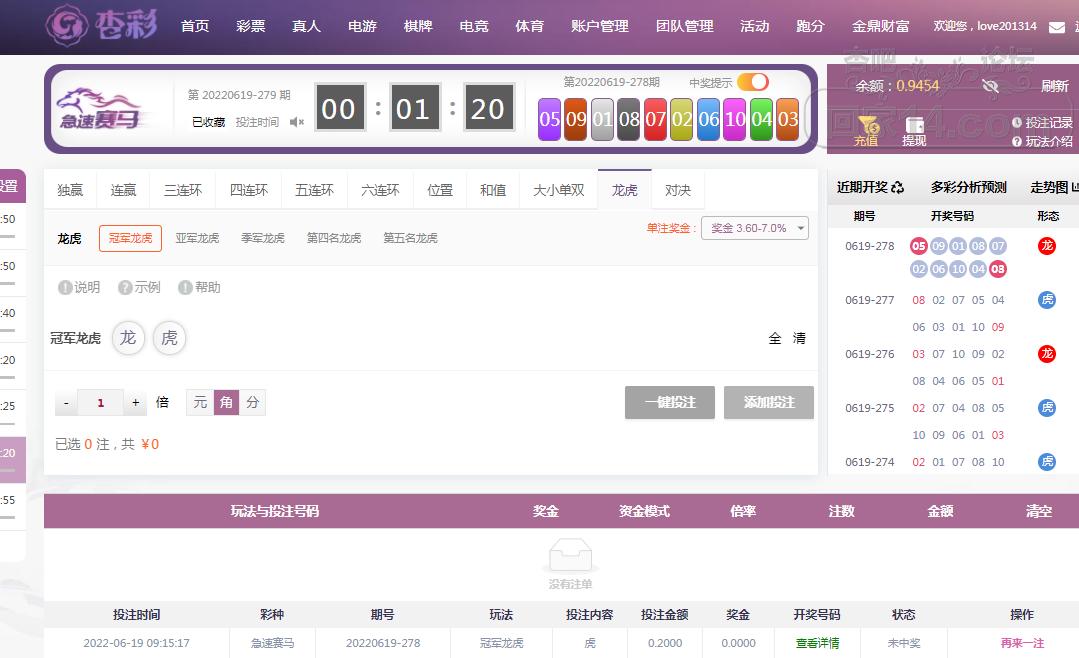
Task: Click the muted speaker sound icon
Action: tap(297, 122)
